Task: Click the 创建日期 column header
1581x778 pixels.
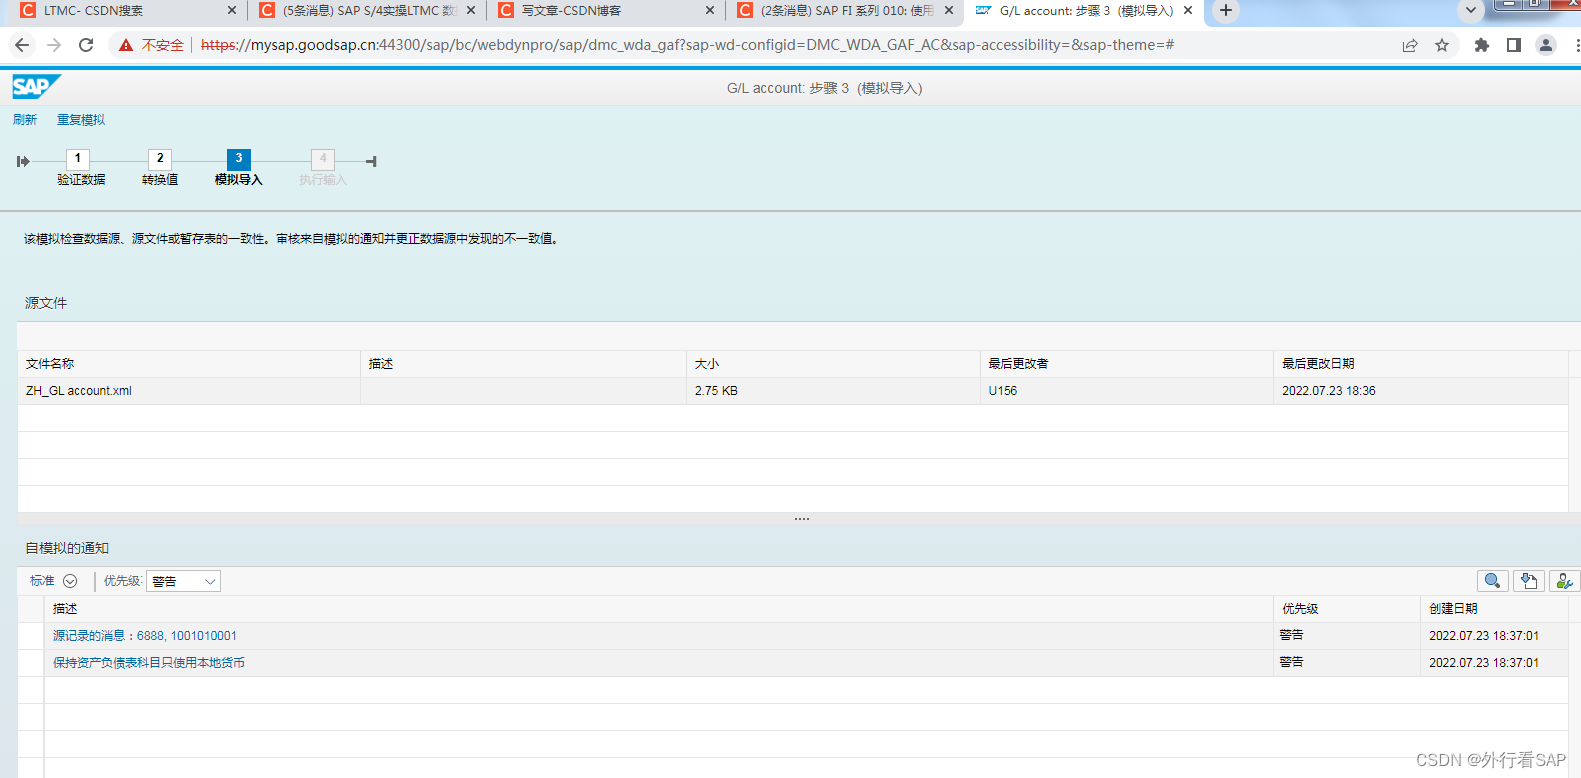Action: click(x=1494, y=609)
